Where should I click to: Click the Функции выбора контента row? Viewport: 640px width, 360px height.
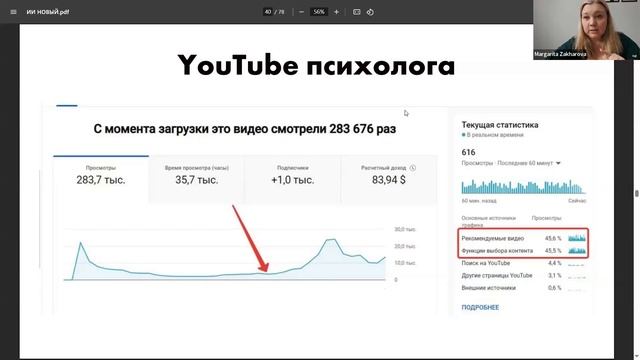pos(523,251)
